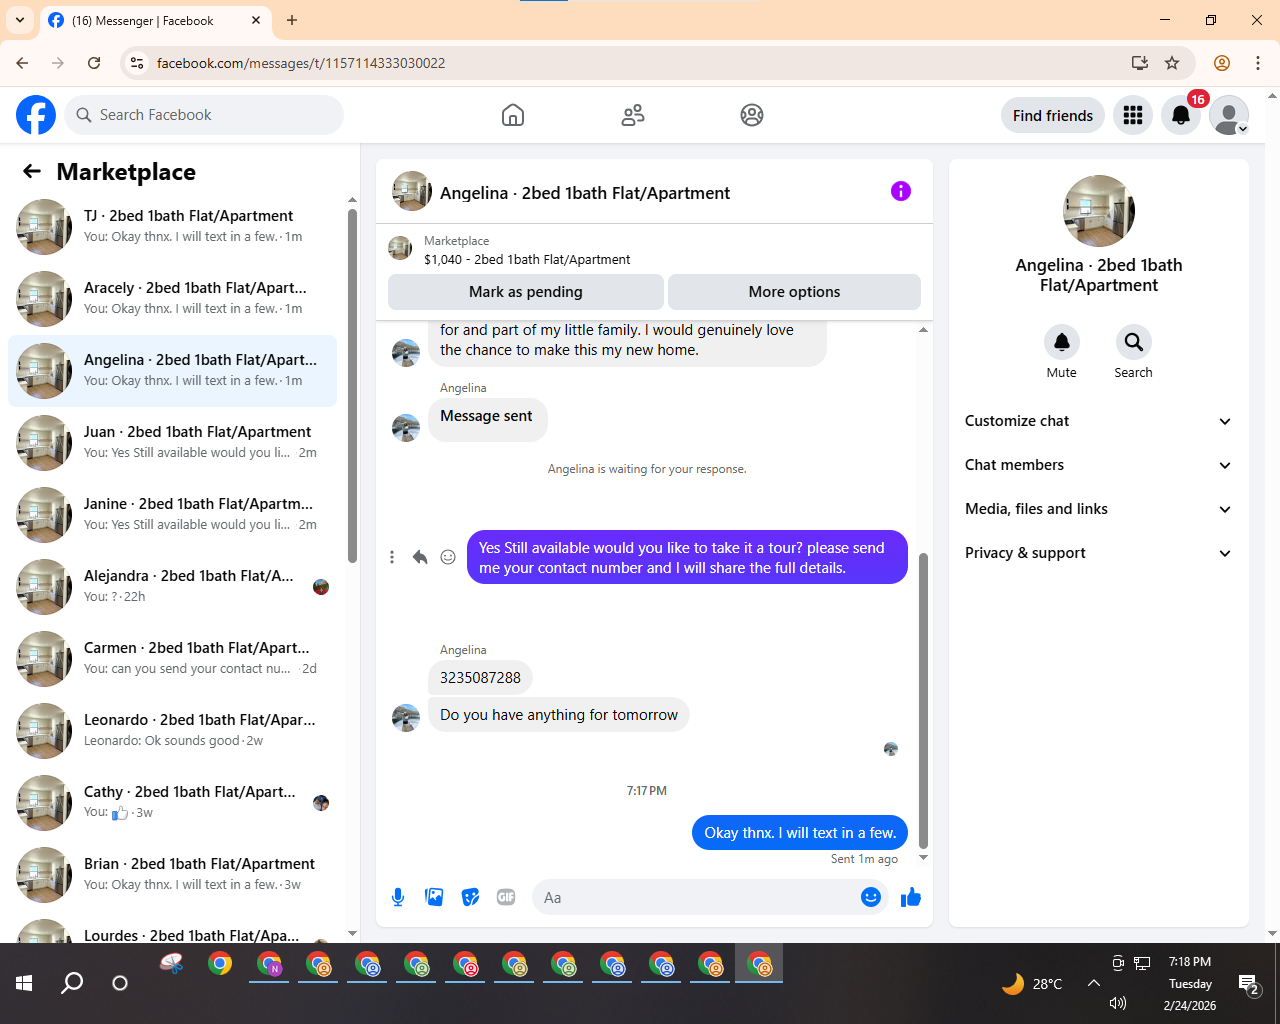The image size is (1280, 1024).
Task: React to the message with emoji icon
Action: tap(448, 557)
